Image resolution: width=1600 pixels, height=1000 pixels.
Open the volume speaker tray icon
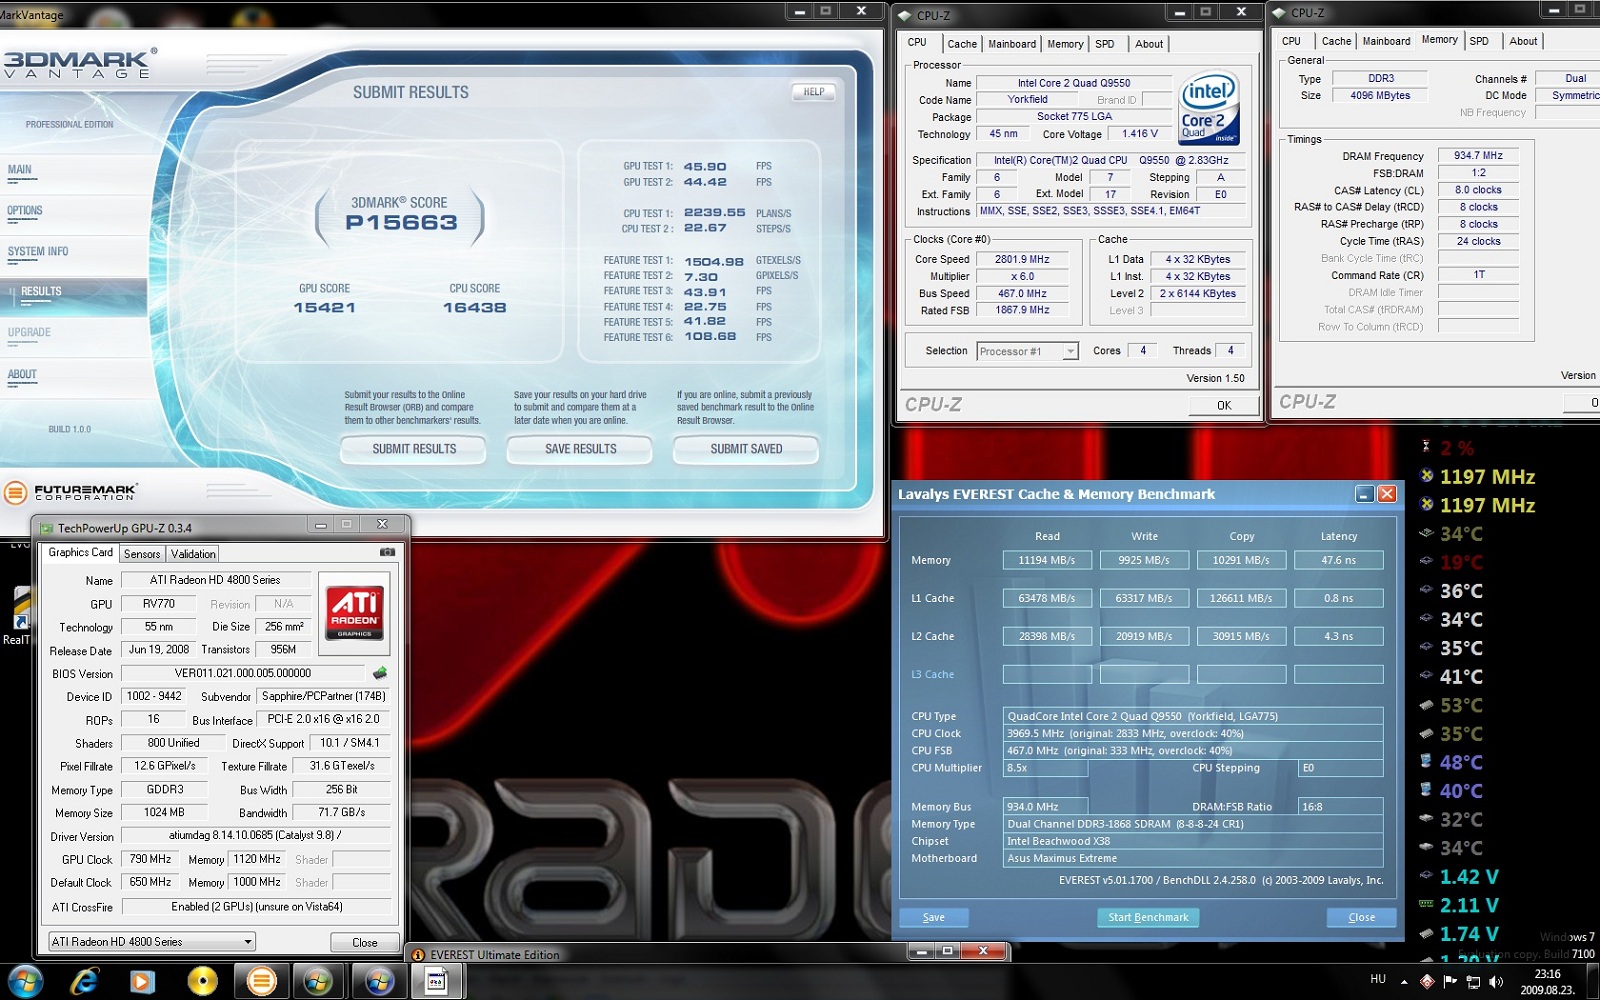coord(1496,982)
